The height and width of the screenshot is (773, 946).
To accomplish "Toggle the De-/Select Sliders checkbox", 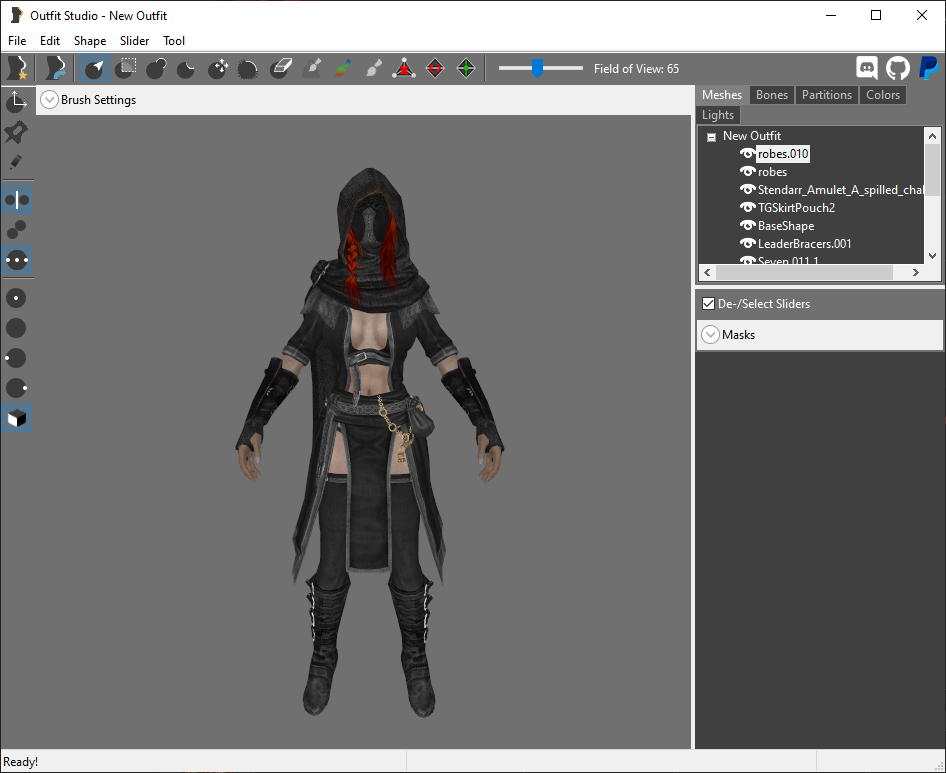I will (x=708, y=304).
